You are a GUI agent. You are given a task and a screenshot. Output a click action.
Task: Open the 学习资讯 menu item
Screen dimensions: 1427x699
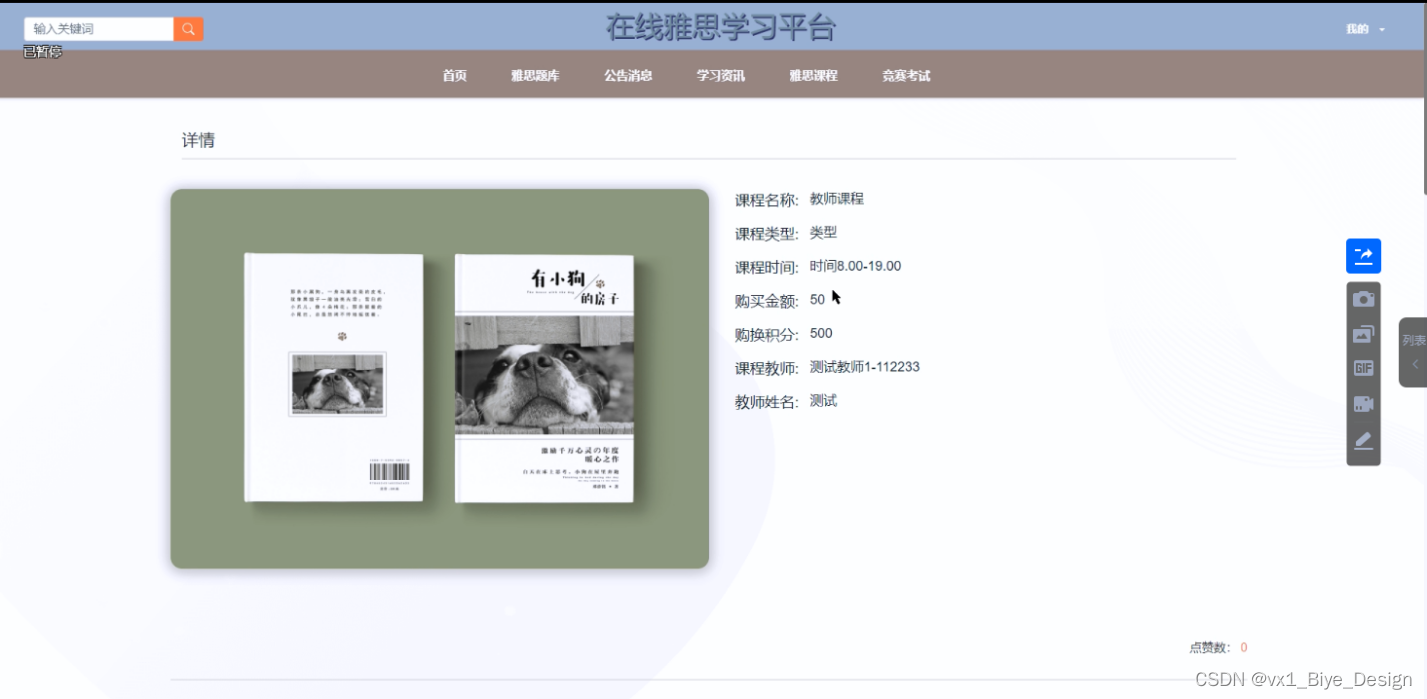tap(721, 75)
